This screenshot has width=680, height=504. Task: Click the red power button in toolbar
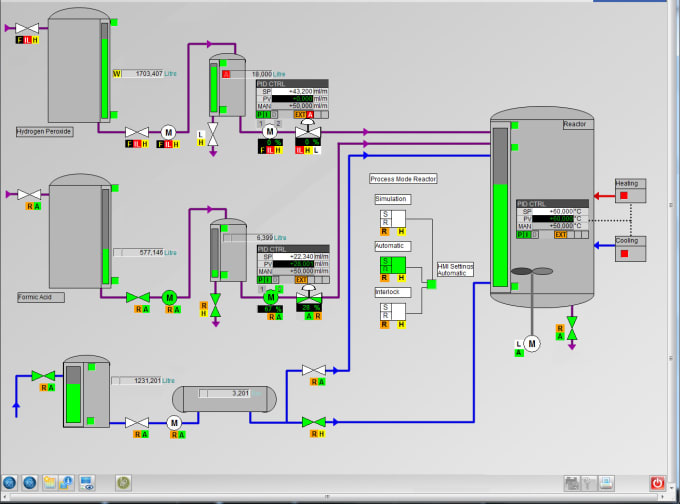pos(657,483)
